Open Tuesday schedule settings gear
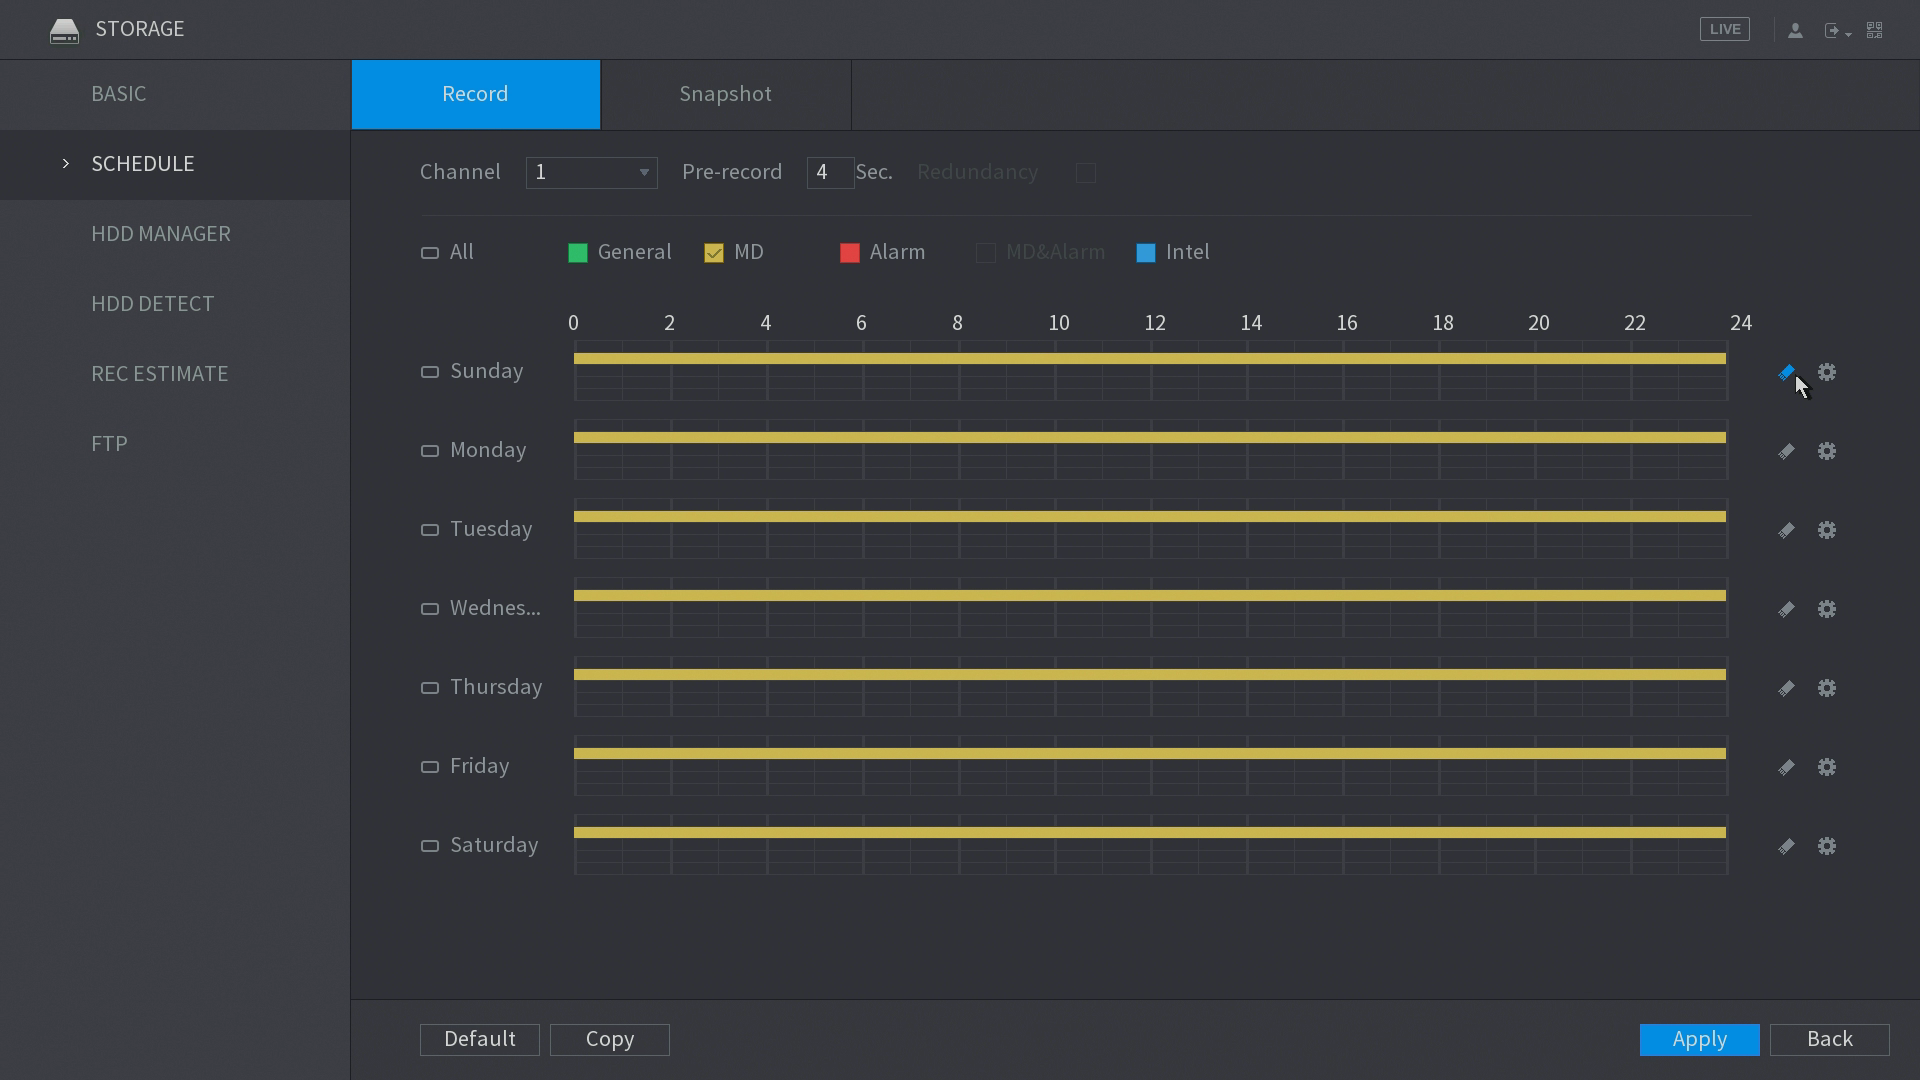This screenshot has height=1080, width=1920. pyautogui.click(x=1827, y=530)
